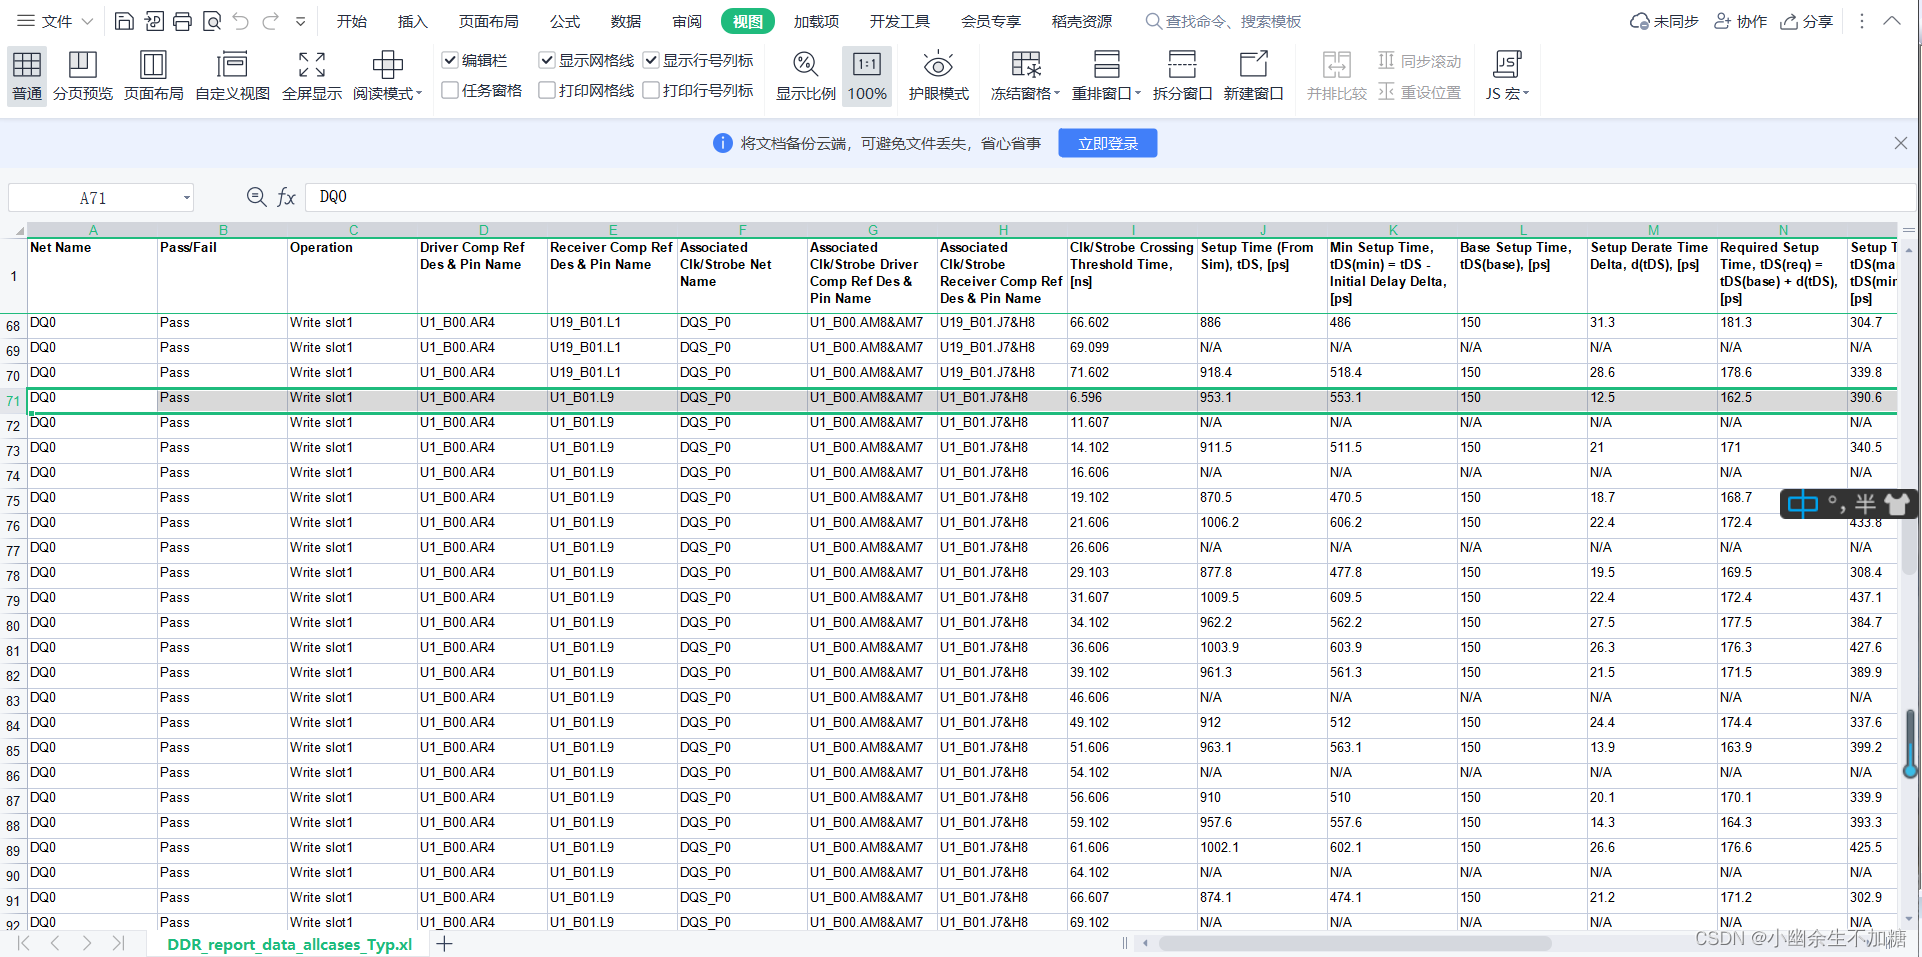
Task: Open the Review (审阅) ribbon tab
Action: 687,21
